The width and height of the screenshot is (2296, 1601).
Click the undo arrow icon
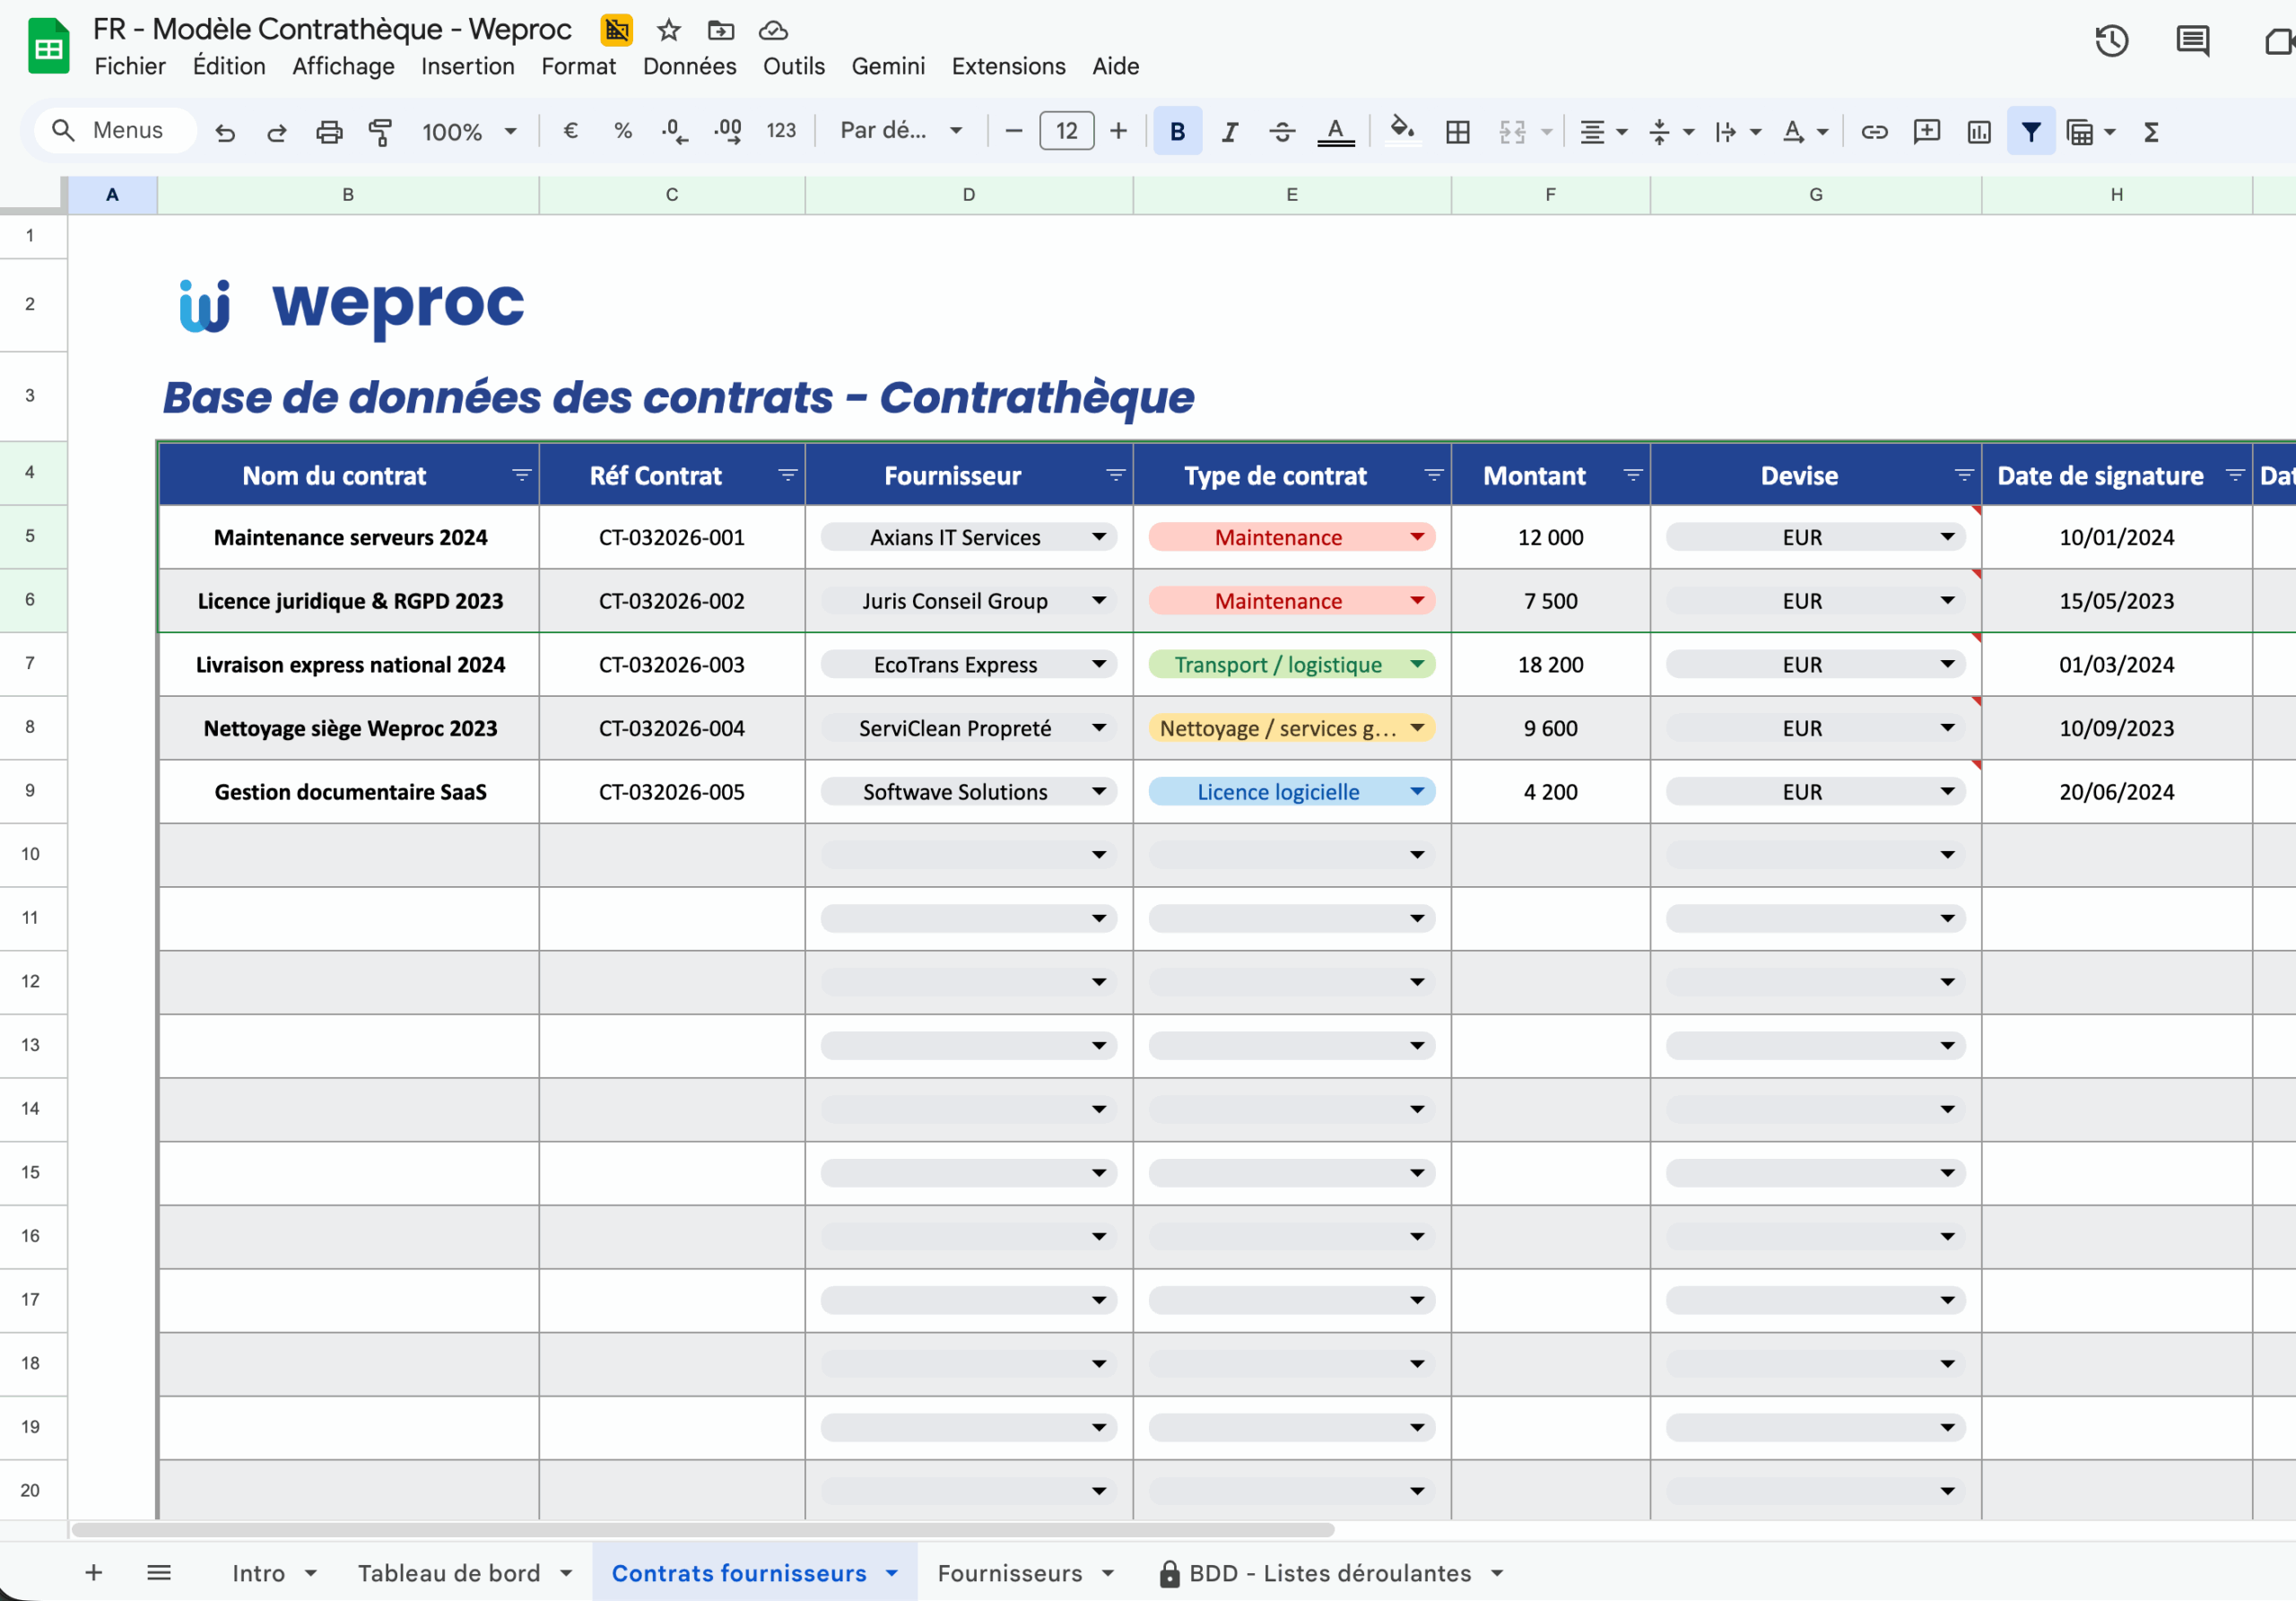pos(225,131)
